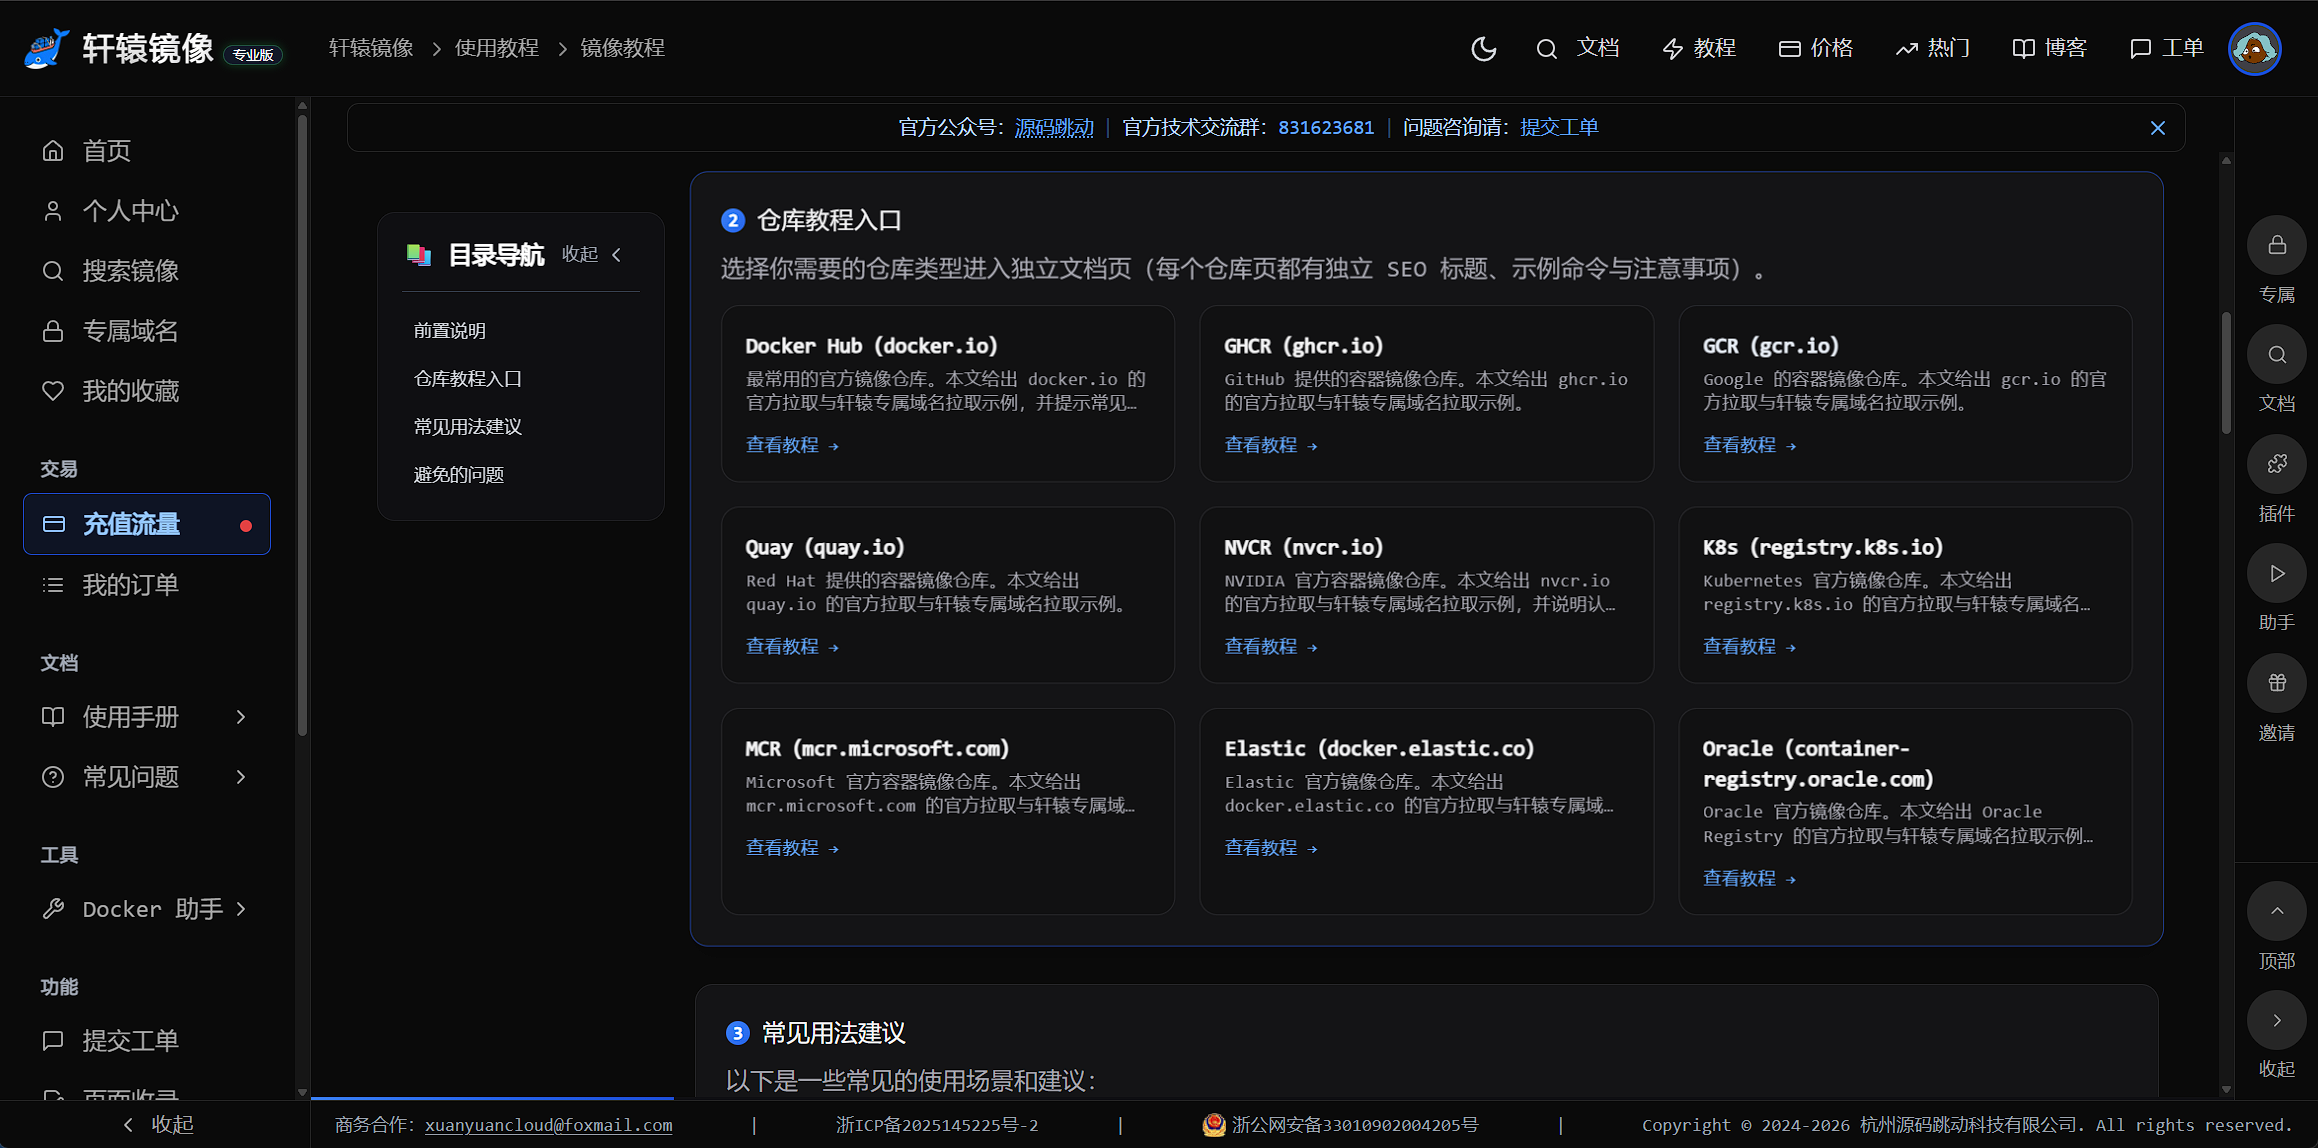View the Elastic tutorial link

[x=1271, y=848]
